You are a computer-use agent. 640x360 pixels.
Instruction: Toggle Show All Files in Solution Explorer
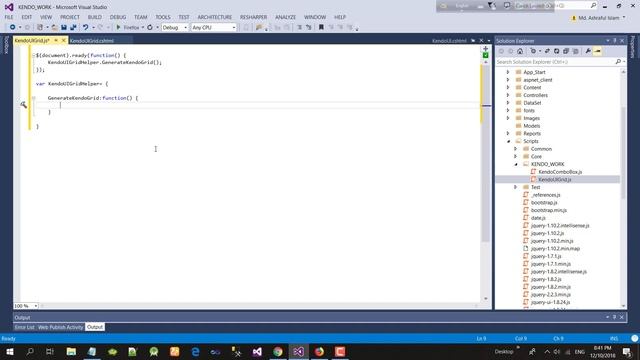576,51
